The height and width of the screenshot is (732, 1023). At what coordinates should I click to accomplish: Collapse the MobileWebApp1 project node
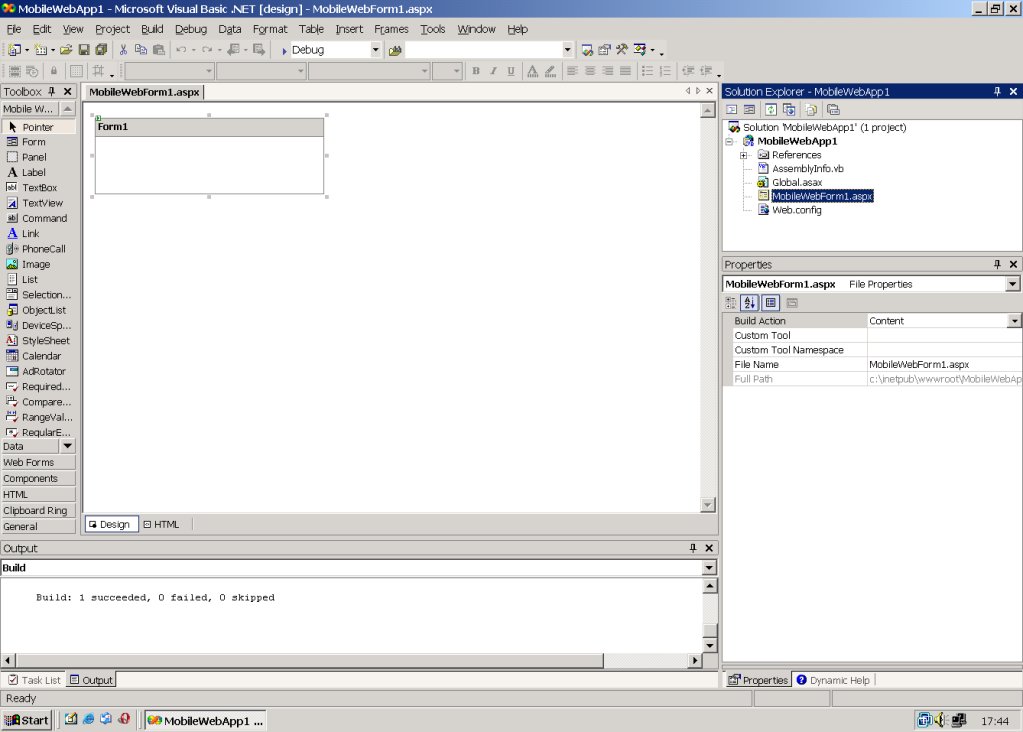tap(729, 142)
